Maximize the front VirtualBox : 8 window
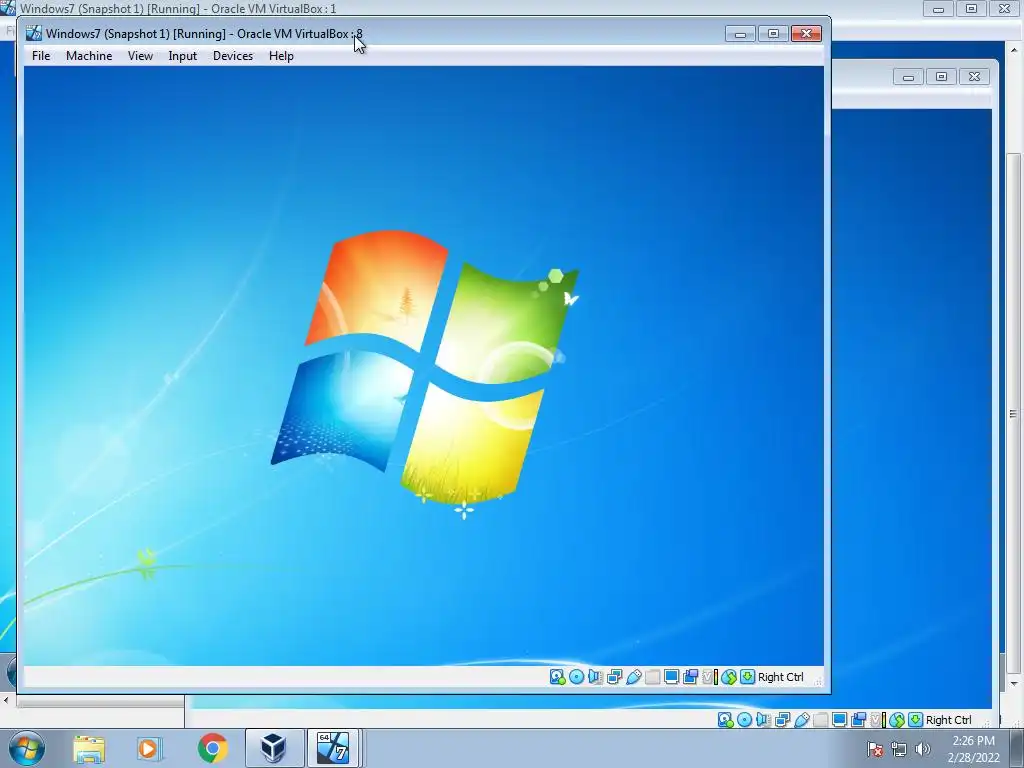Image resolution: width=1024 pixels, height=768 pixels. 773,33
